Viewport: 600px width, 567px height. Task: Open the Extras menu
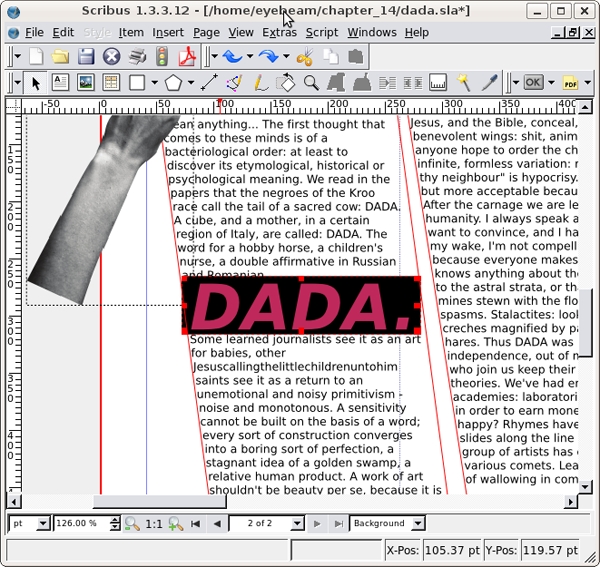279,32
